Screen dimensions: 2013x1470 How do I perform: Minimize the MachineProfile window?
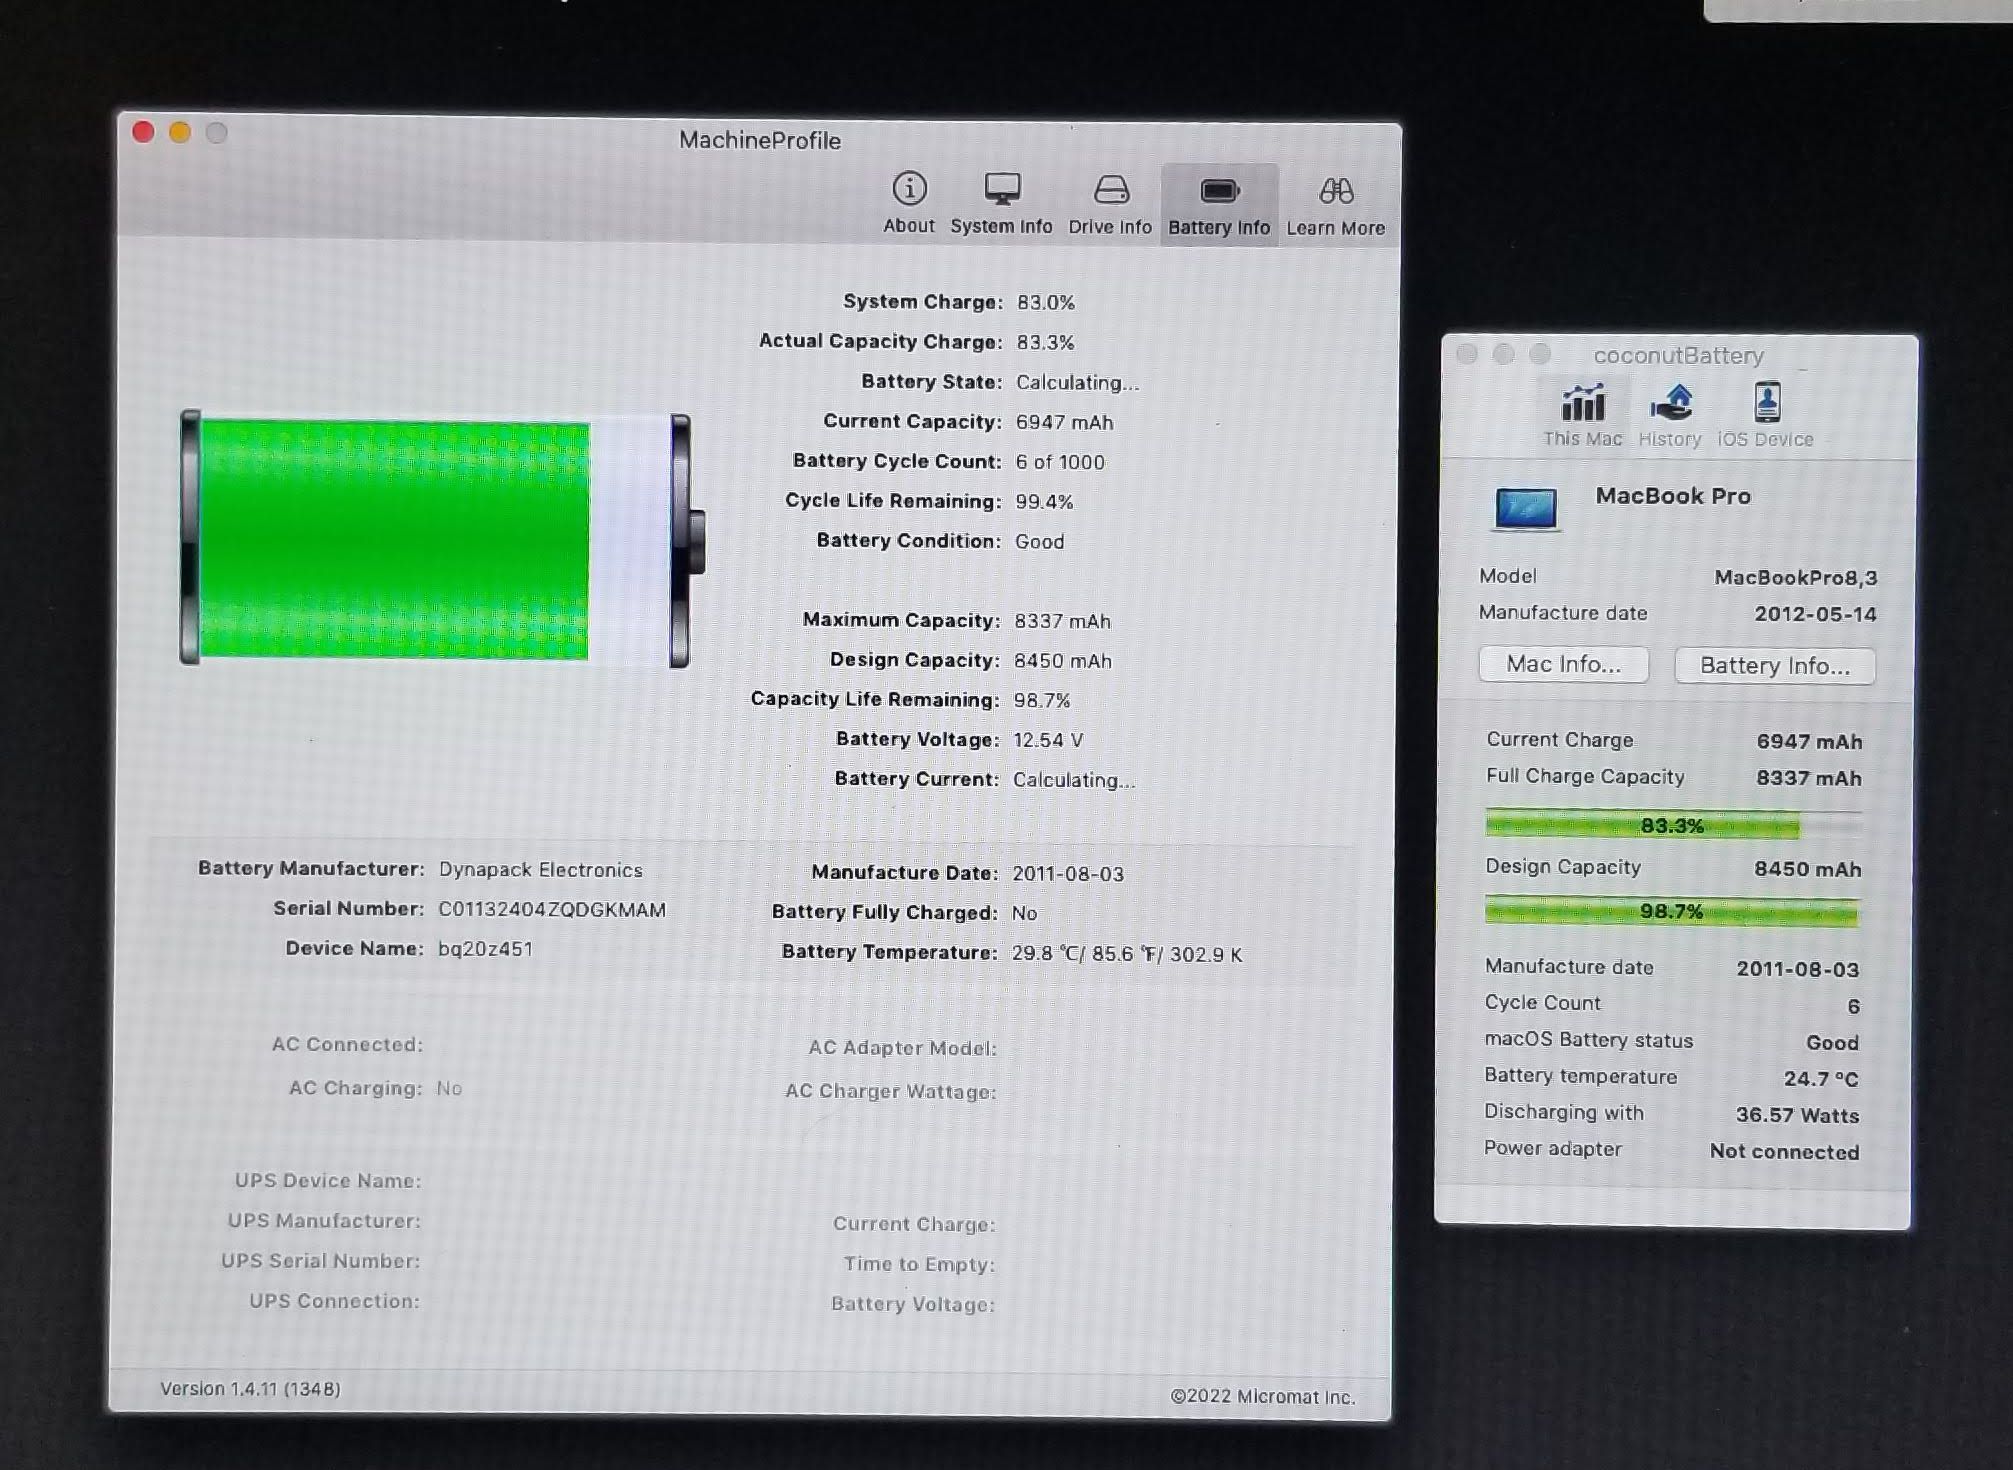click(180, 132)
